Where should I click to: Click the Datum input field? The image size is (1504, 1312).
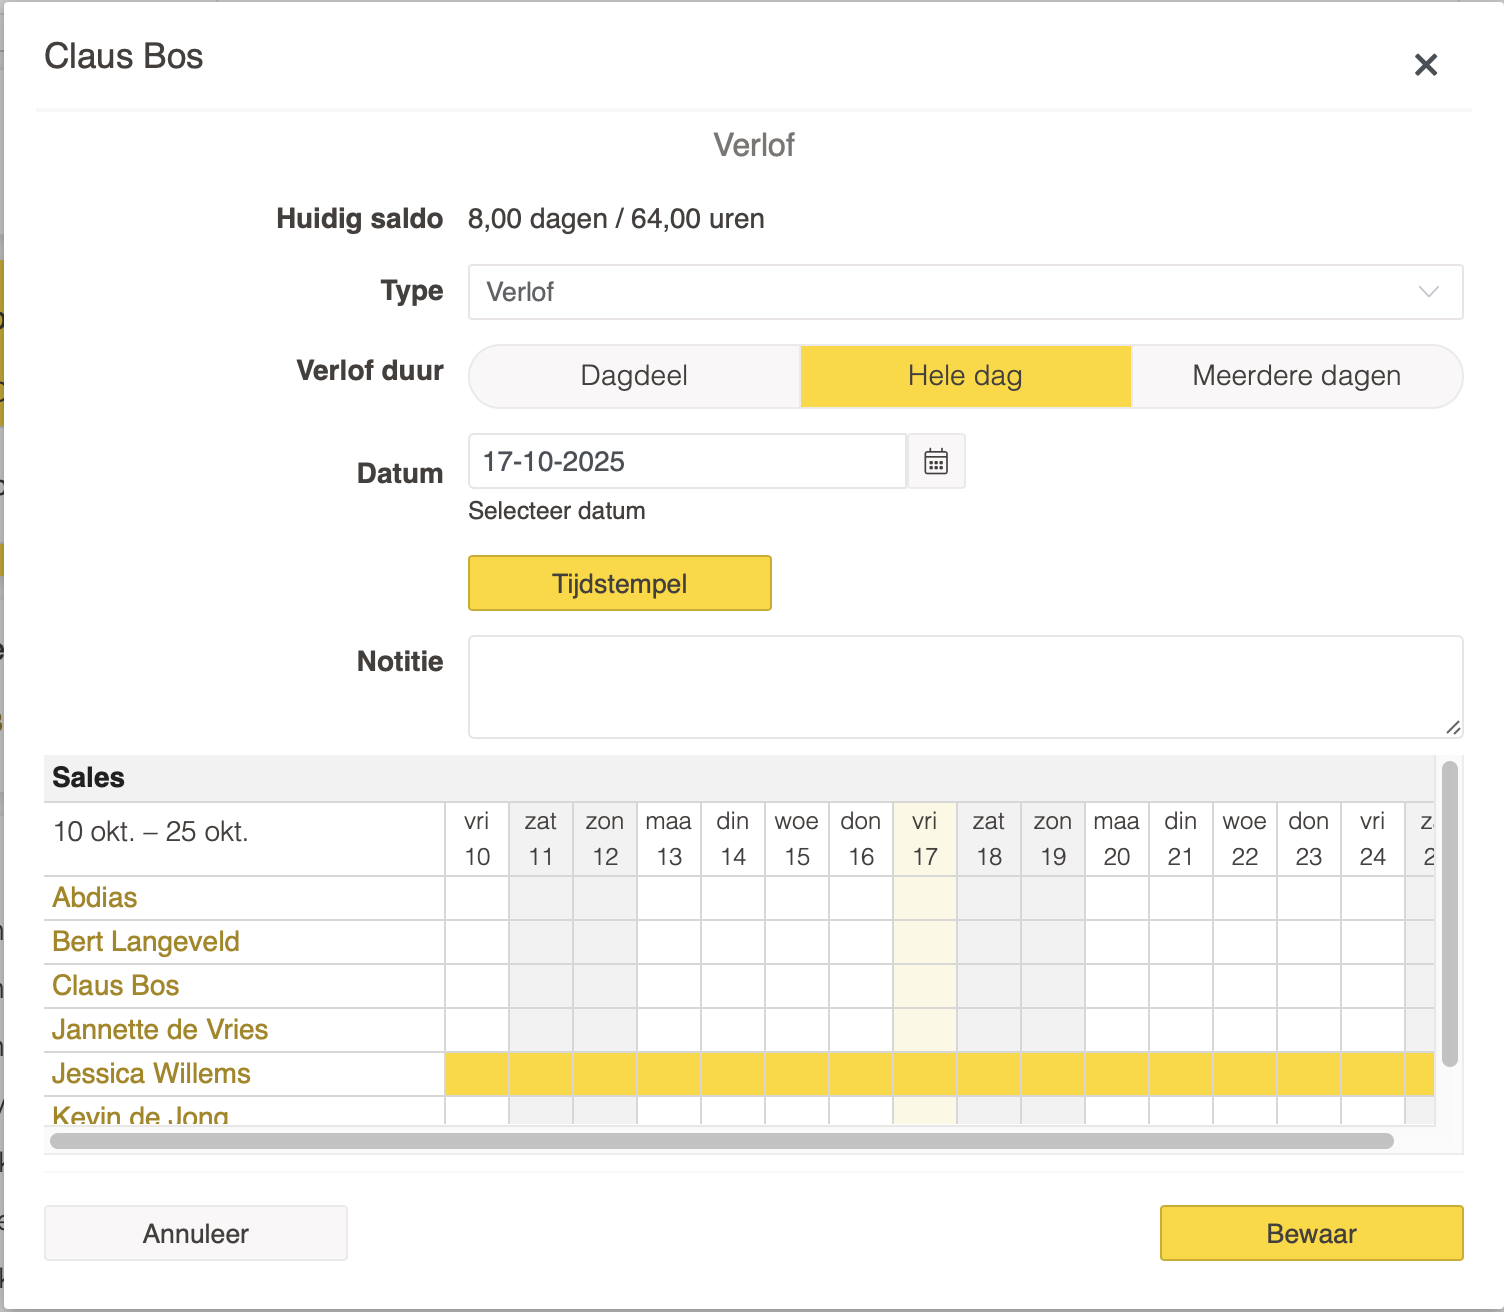(687, 461)
